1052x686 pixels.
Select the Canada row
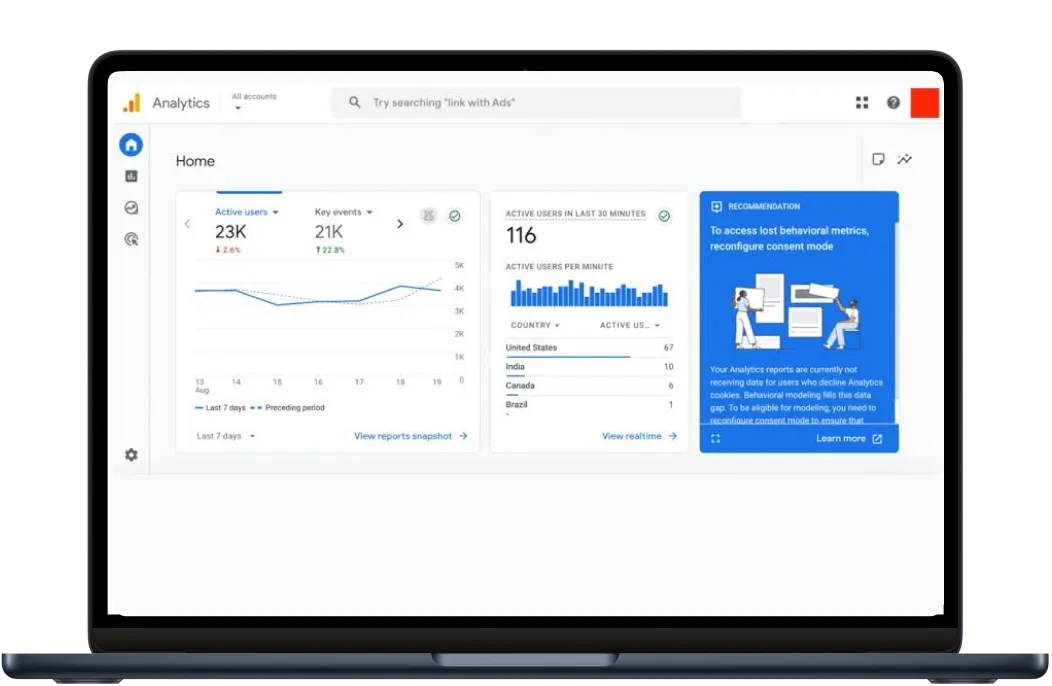point(589,385)
